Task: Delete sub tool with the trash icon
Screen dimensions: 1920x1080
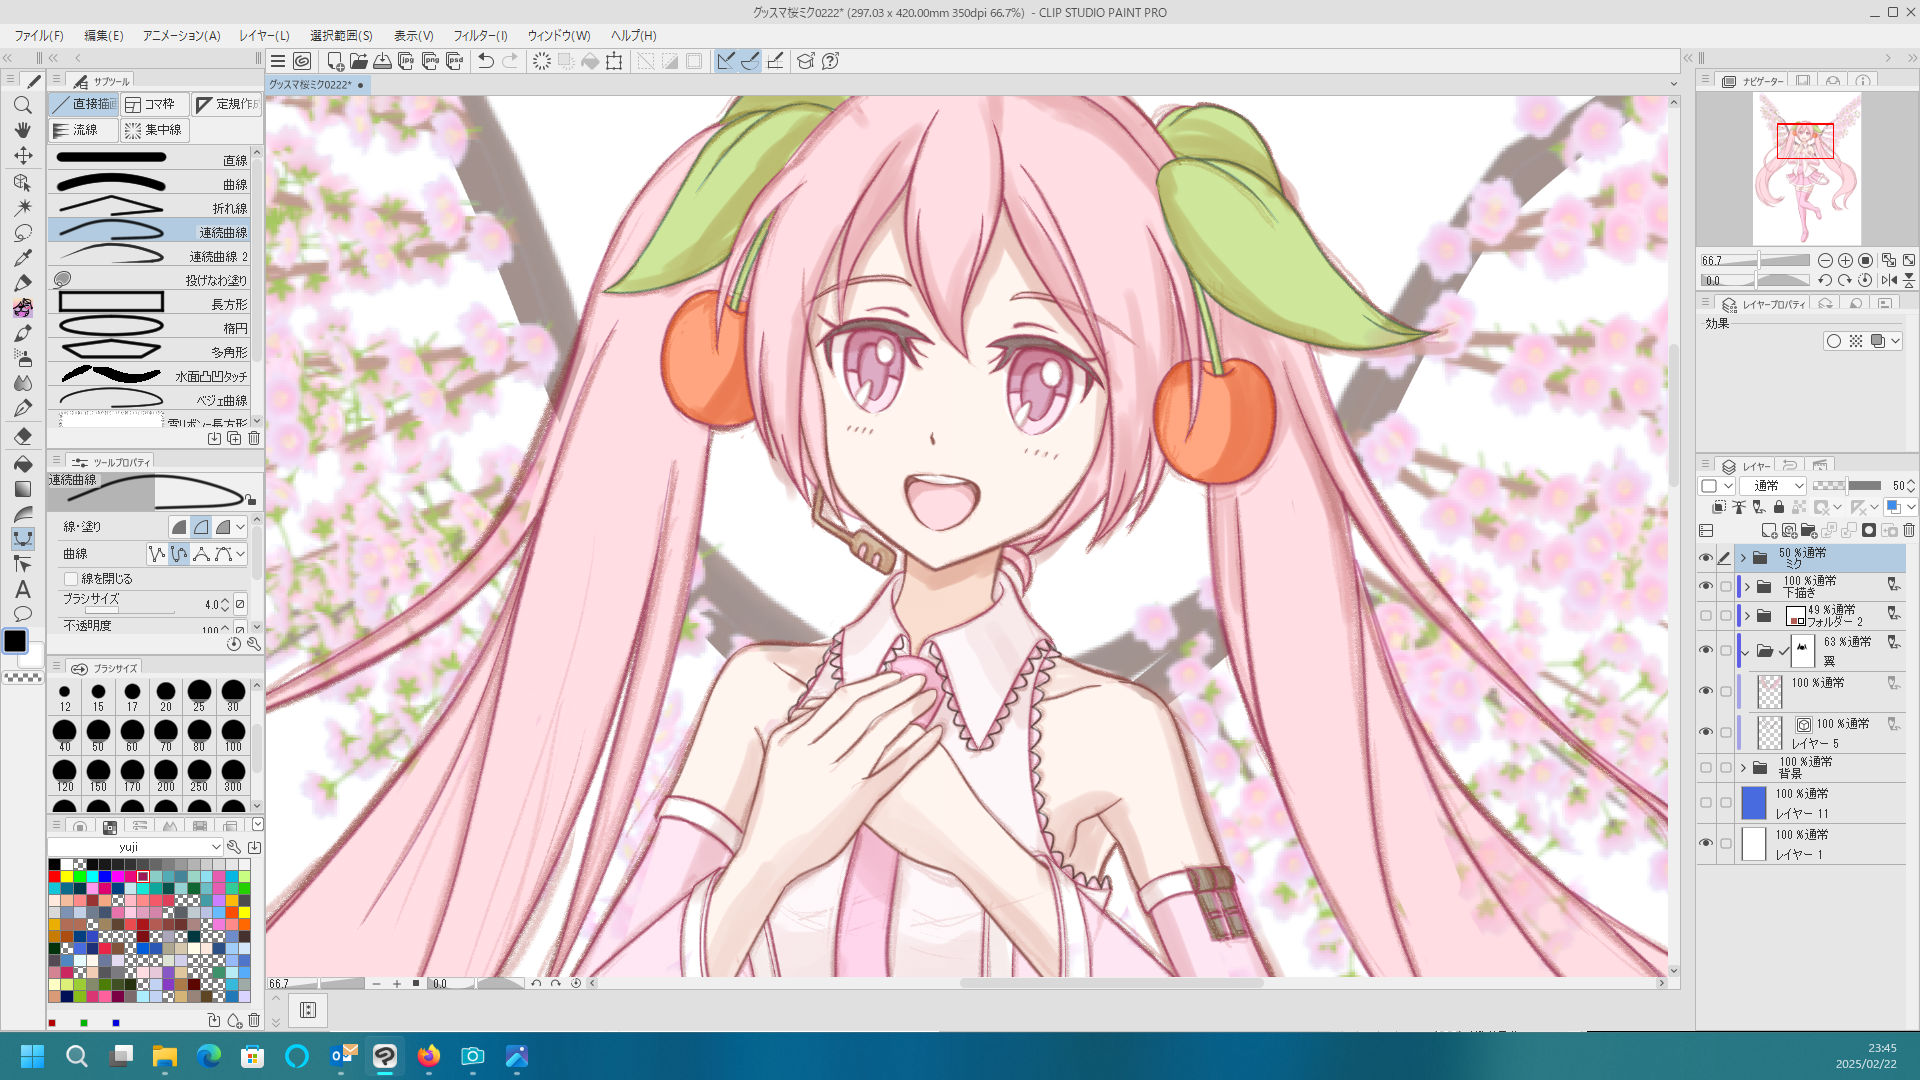Action: tap(254, 438)
